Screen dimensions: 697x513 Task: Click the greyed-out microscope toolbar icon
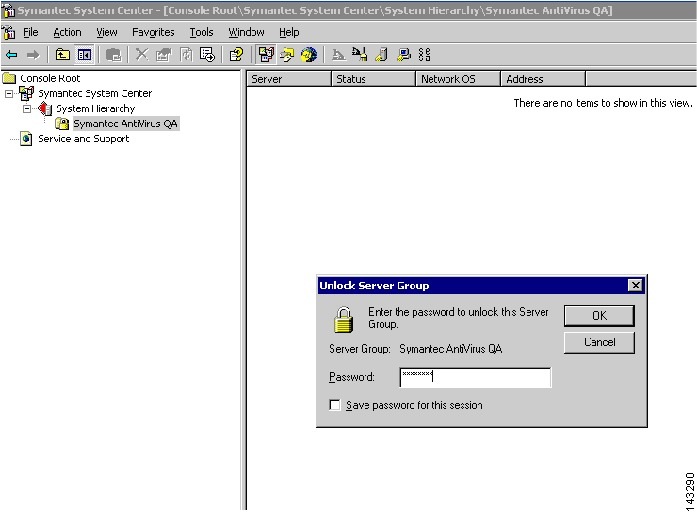(338, 55)
